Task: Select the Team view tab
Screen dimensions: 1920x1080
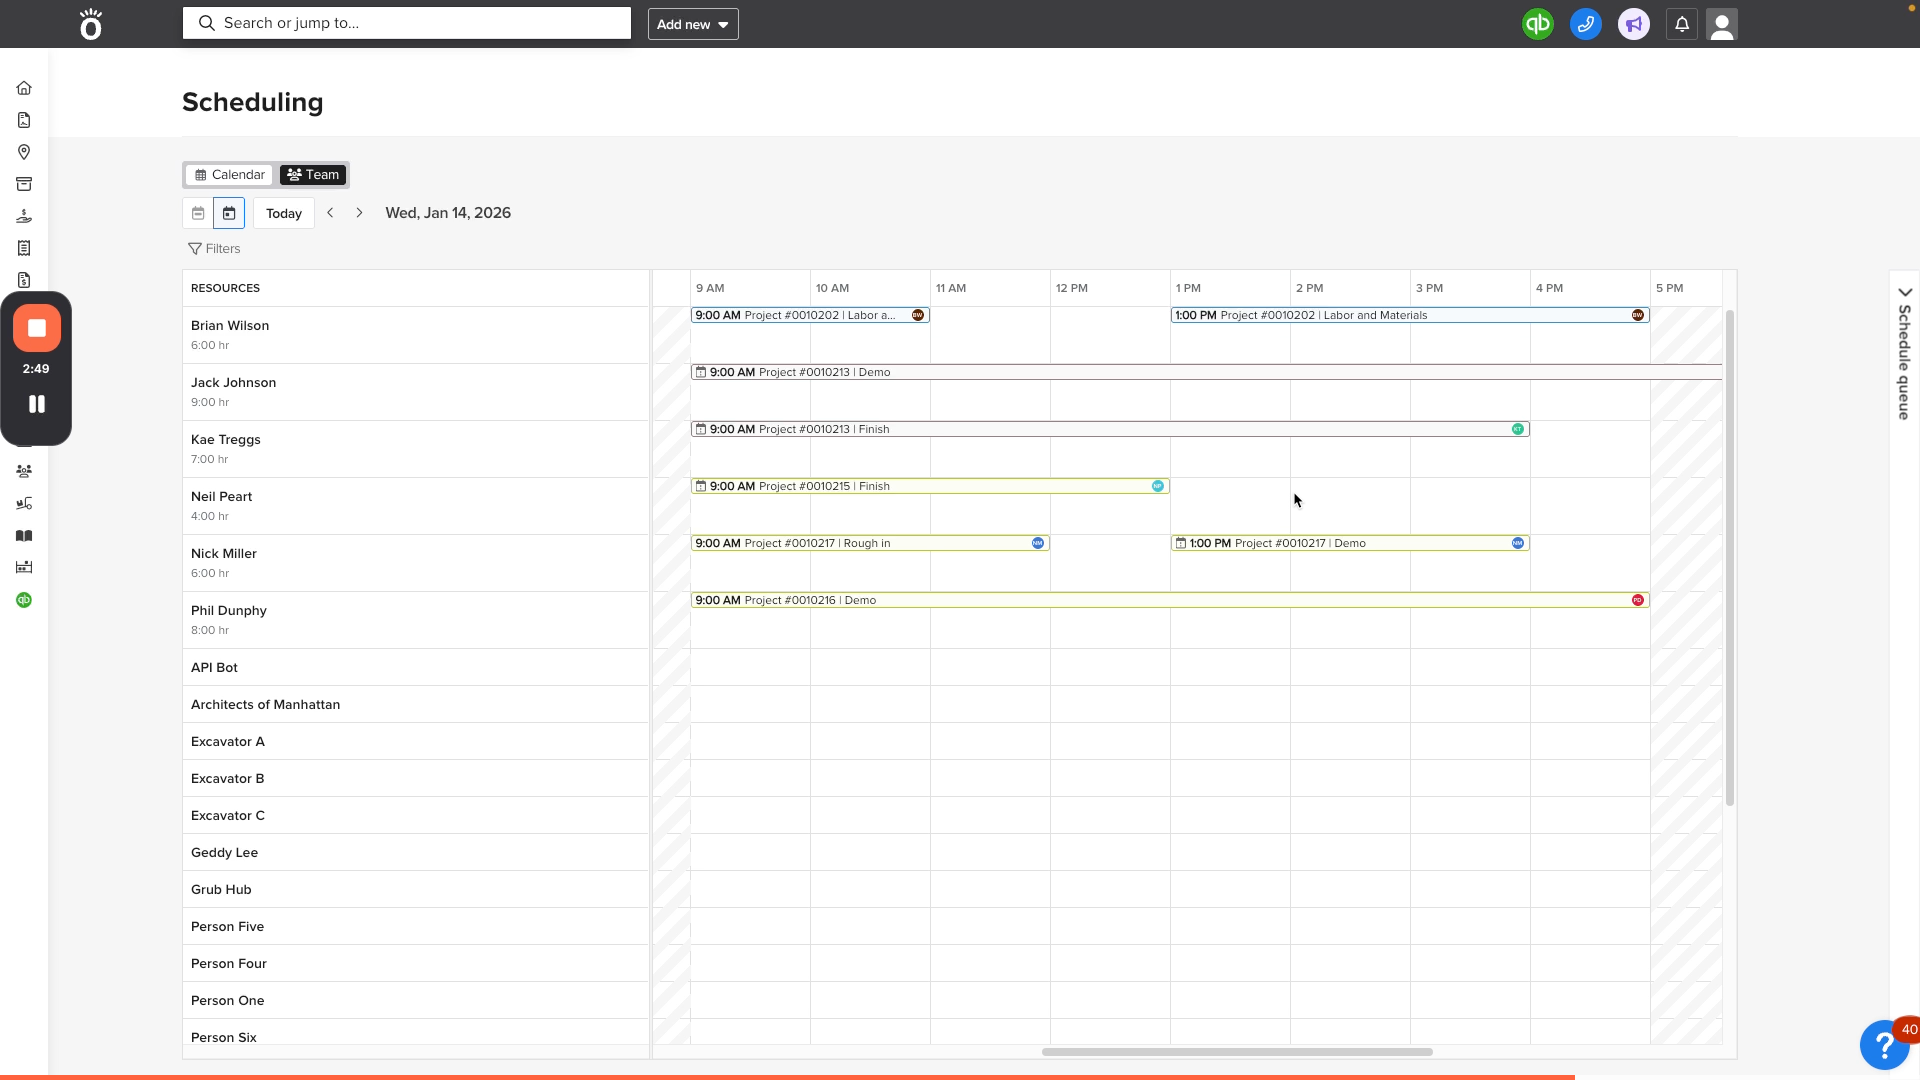Action: point(313,175)
